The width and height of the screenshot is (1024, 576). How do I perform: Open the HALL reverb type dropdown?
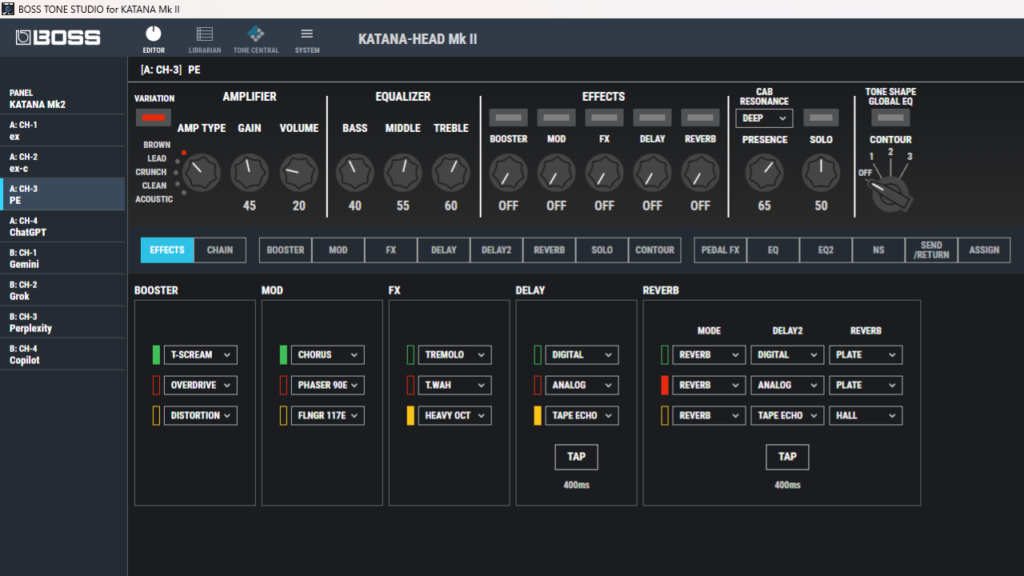point(865,415)
